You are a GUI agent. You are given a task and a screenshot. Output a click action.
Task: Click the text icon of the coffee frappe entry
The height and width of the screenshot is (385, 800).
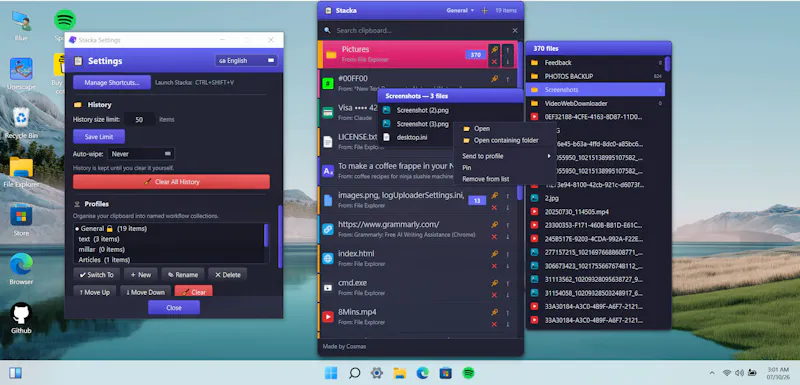pyautogui.click(x=328, y=171)
